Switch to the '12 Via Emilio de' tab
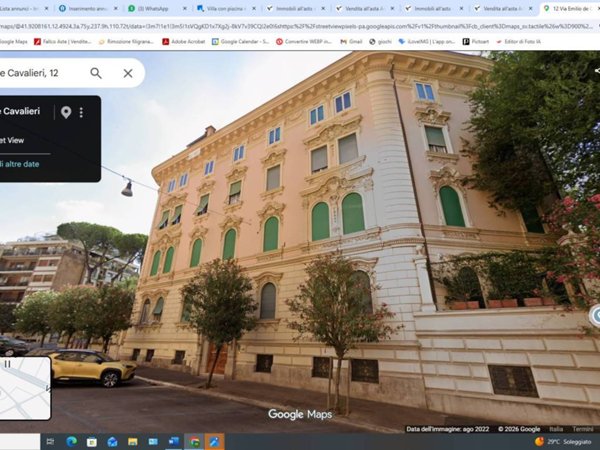This screenshot has width=600, height=450. click(570, 8)
